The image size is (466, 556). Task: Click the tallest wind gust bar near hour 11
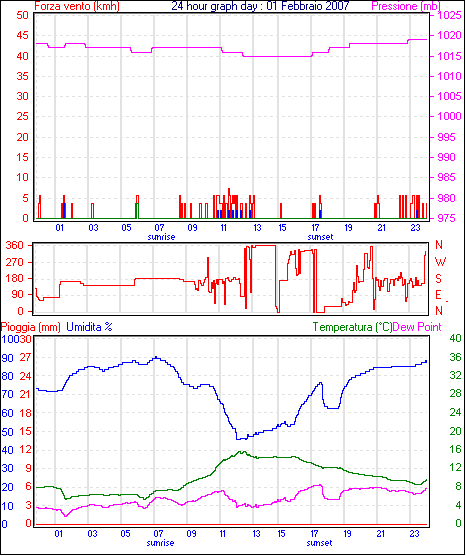click(229, 203)
